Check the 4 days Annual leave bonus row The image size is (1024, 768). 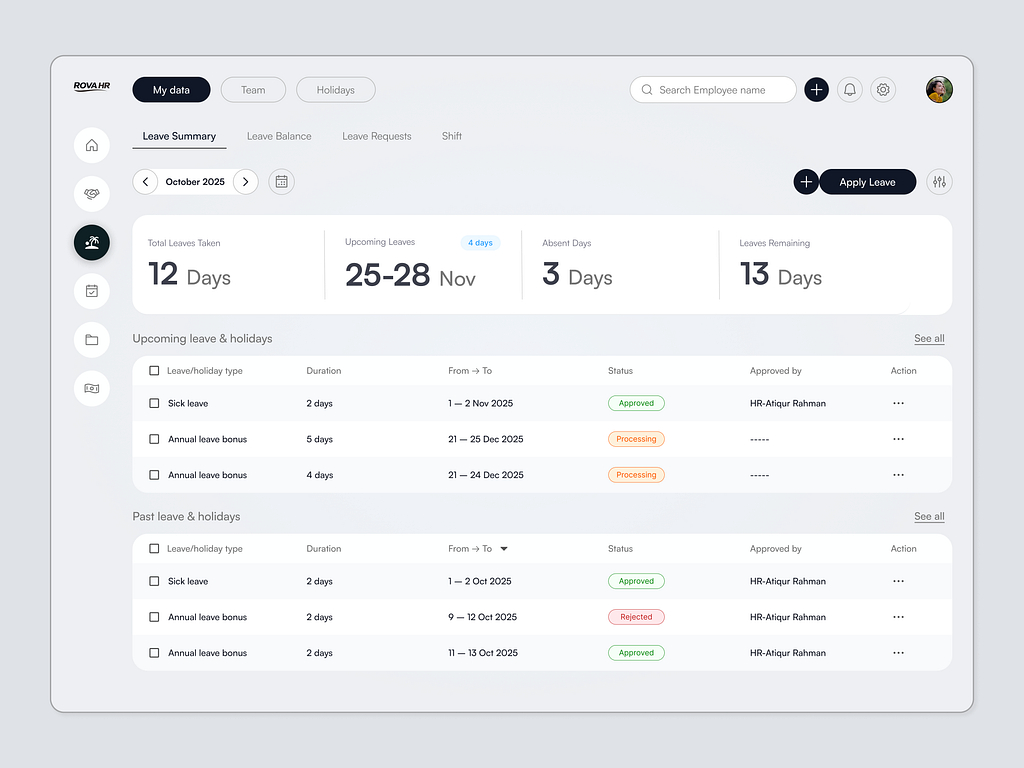click(x=154, y=475)
